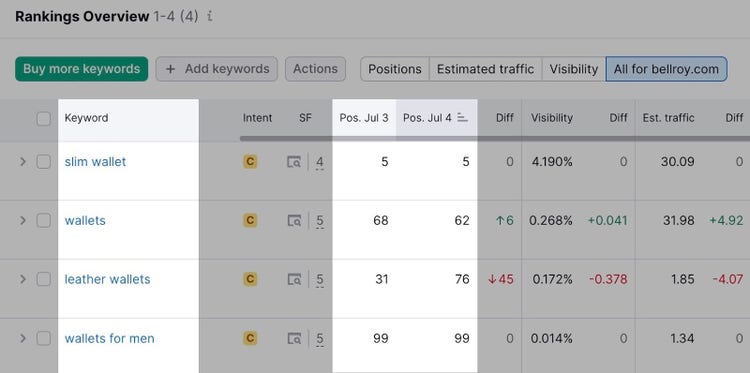The height and width of the screenshot is (373, 750).
Task: Click Jul 4 position 76 for leather wallets
Action: tap(462, 279)
